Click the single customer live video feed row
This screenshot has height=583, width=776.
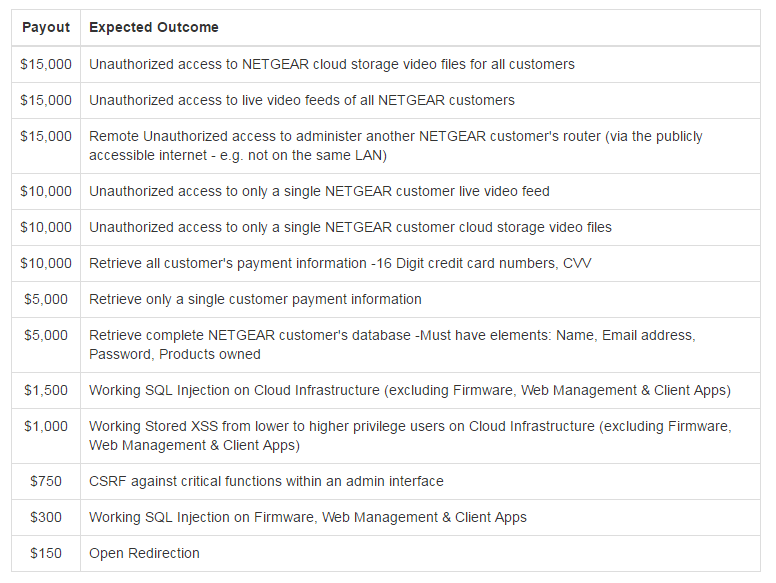point(319,191)
